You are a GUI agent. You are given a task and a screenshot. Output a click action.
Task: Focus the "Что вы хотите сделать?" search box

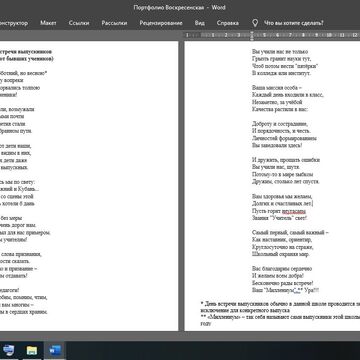(x=294, y=23)
